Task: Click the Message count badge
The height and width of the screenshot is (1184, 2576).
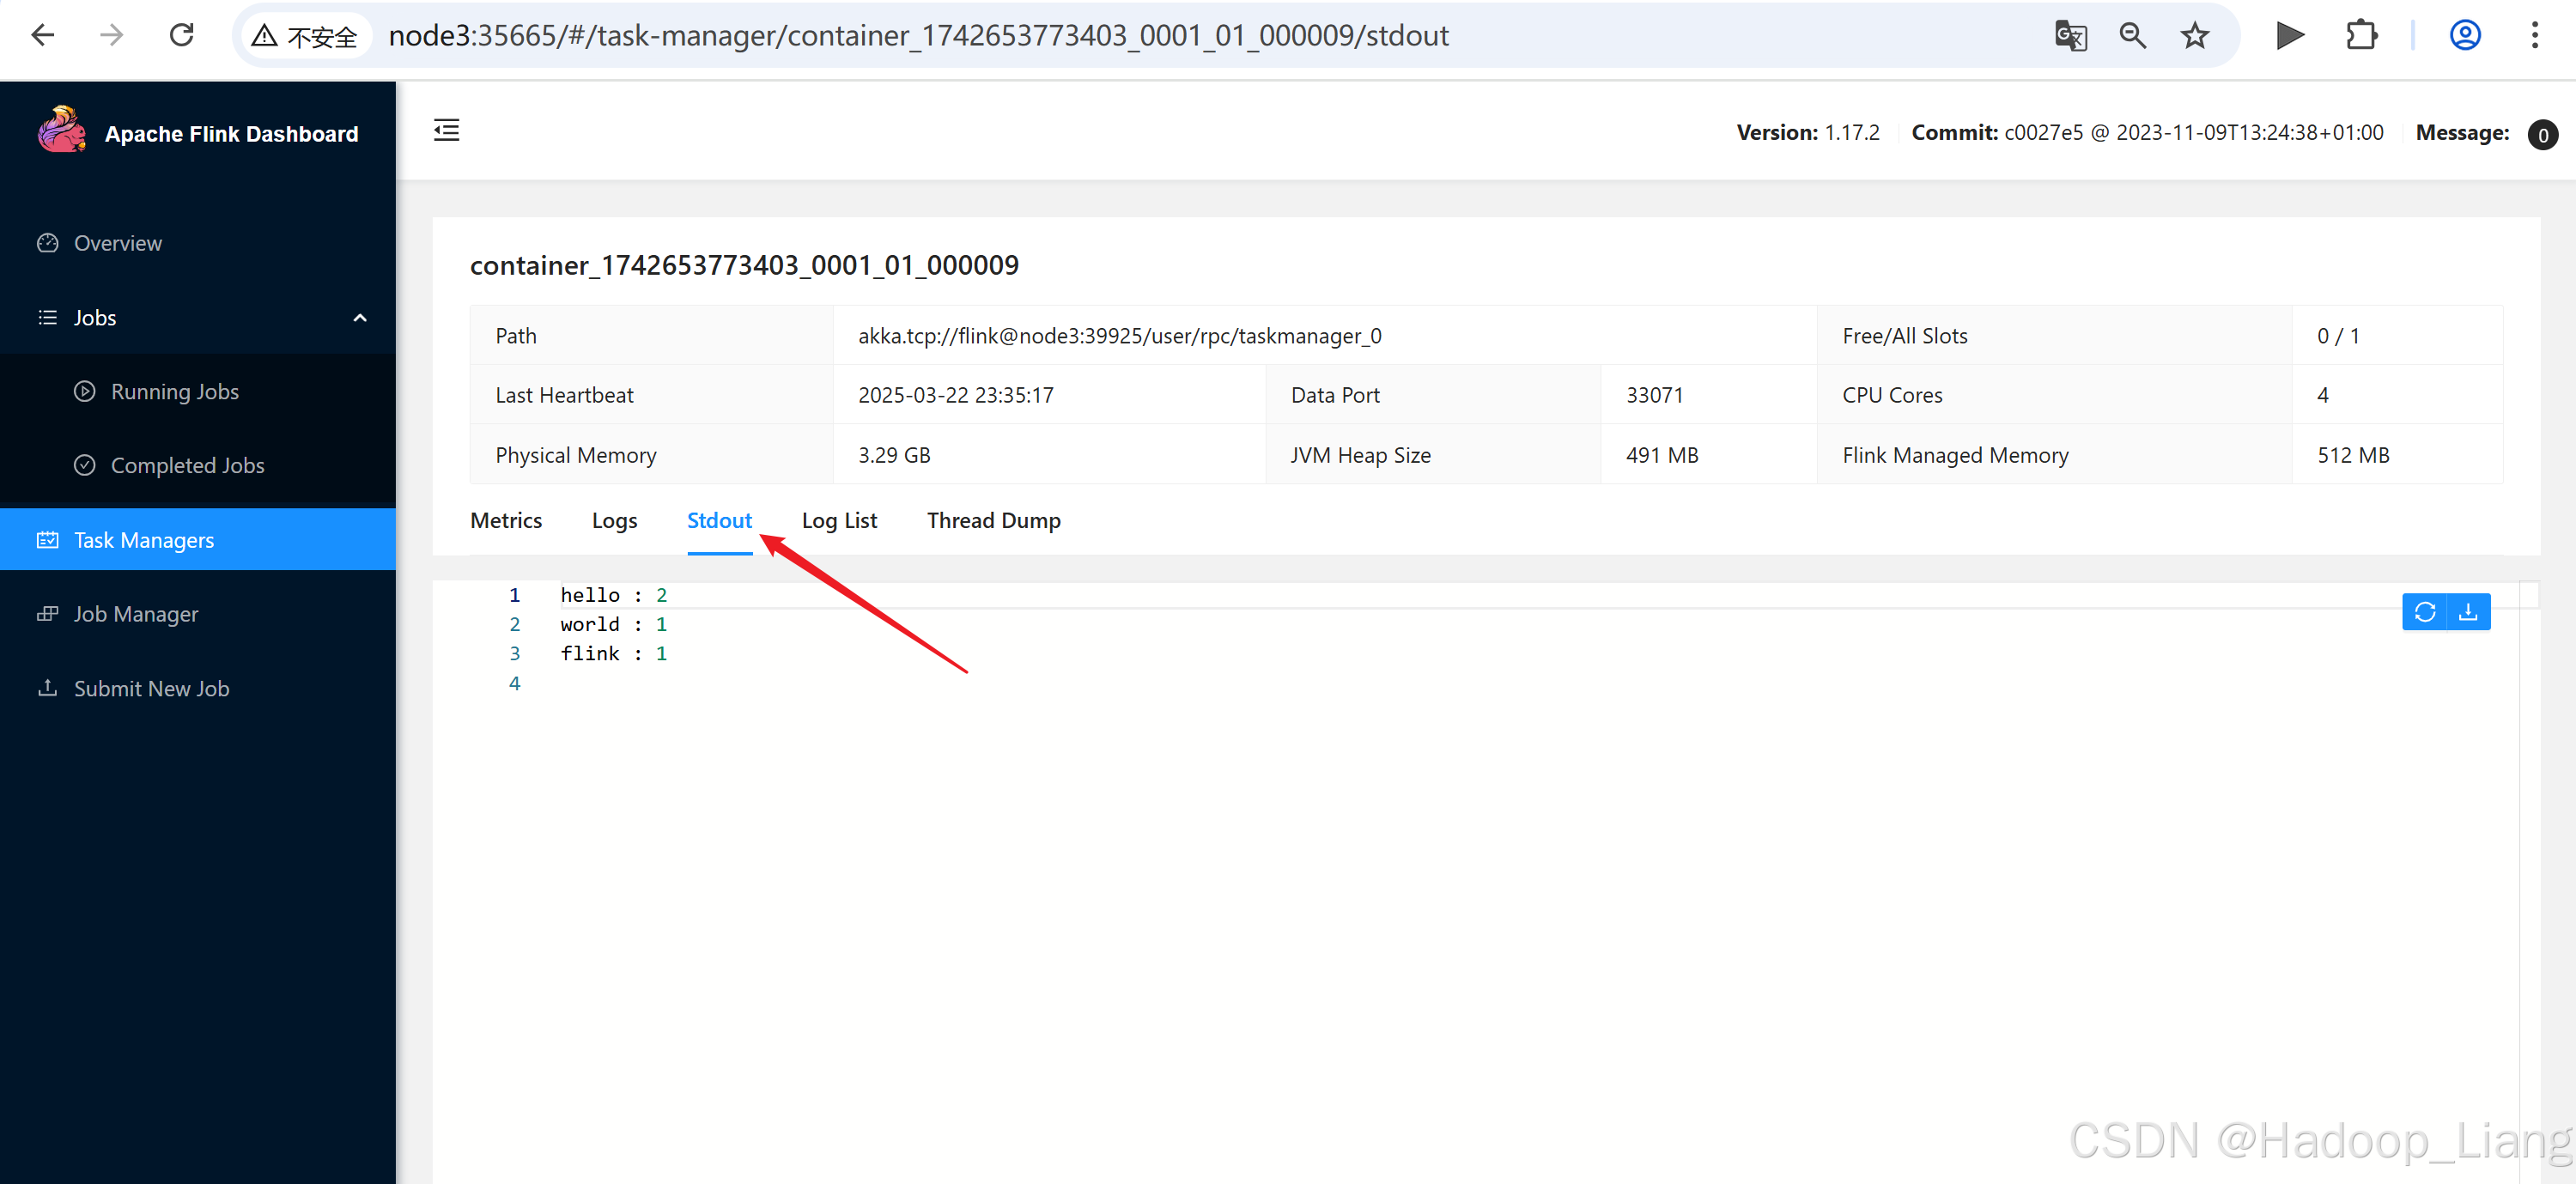Action: (x=2542, y=134)
